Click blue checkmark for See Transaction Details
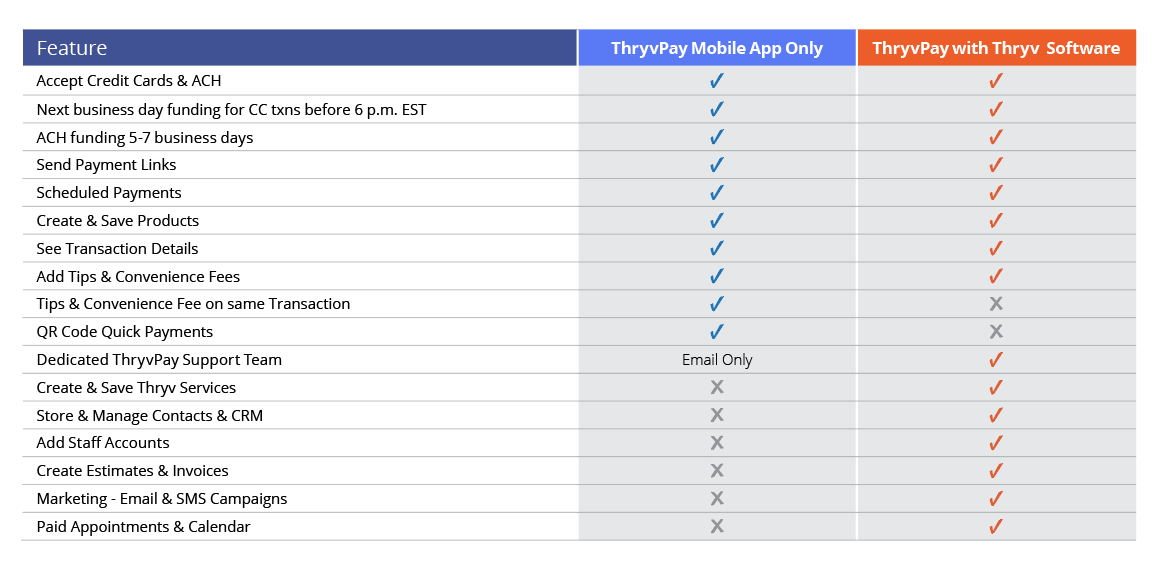The height and width of the screenshot is (569, 1160). pyautogui.click(x=716, y=248)
